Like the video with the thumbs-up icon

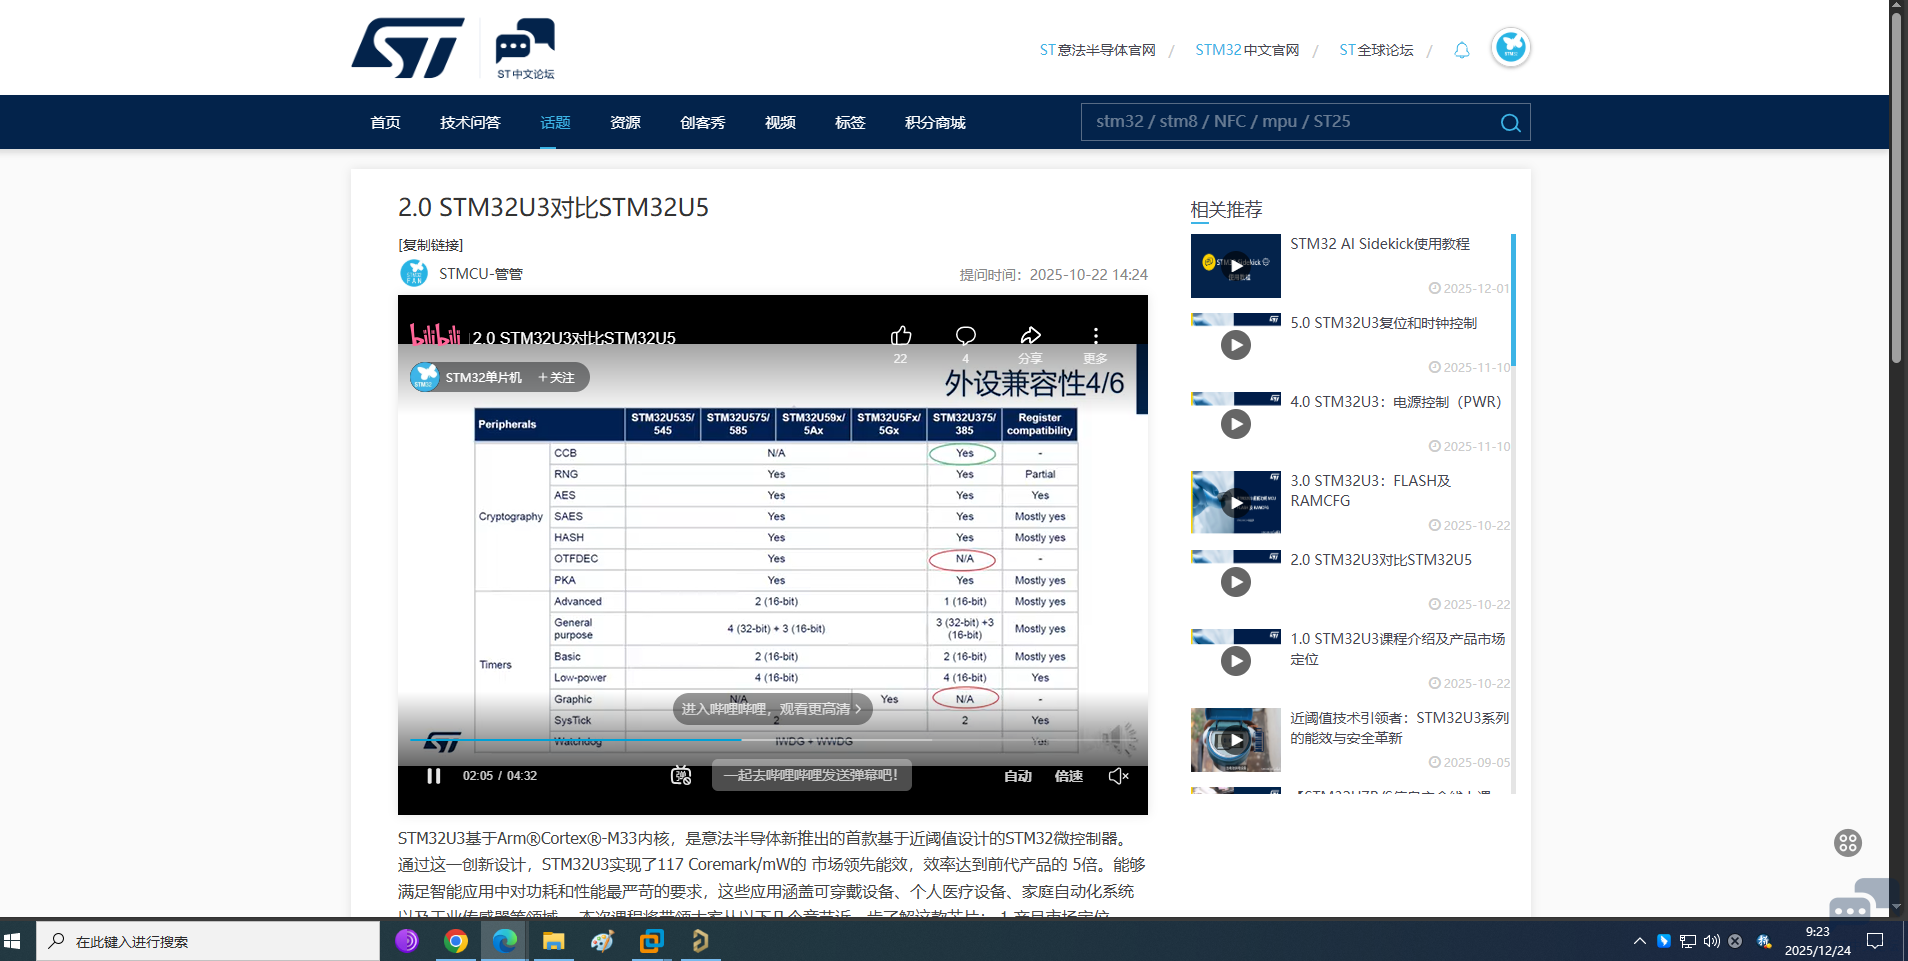pos(901,335)
